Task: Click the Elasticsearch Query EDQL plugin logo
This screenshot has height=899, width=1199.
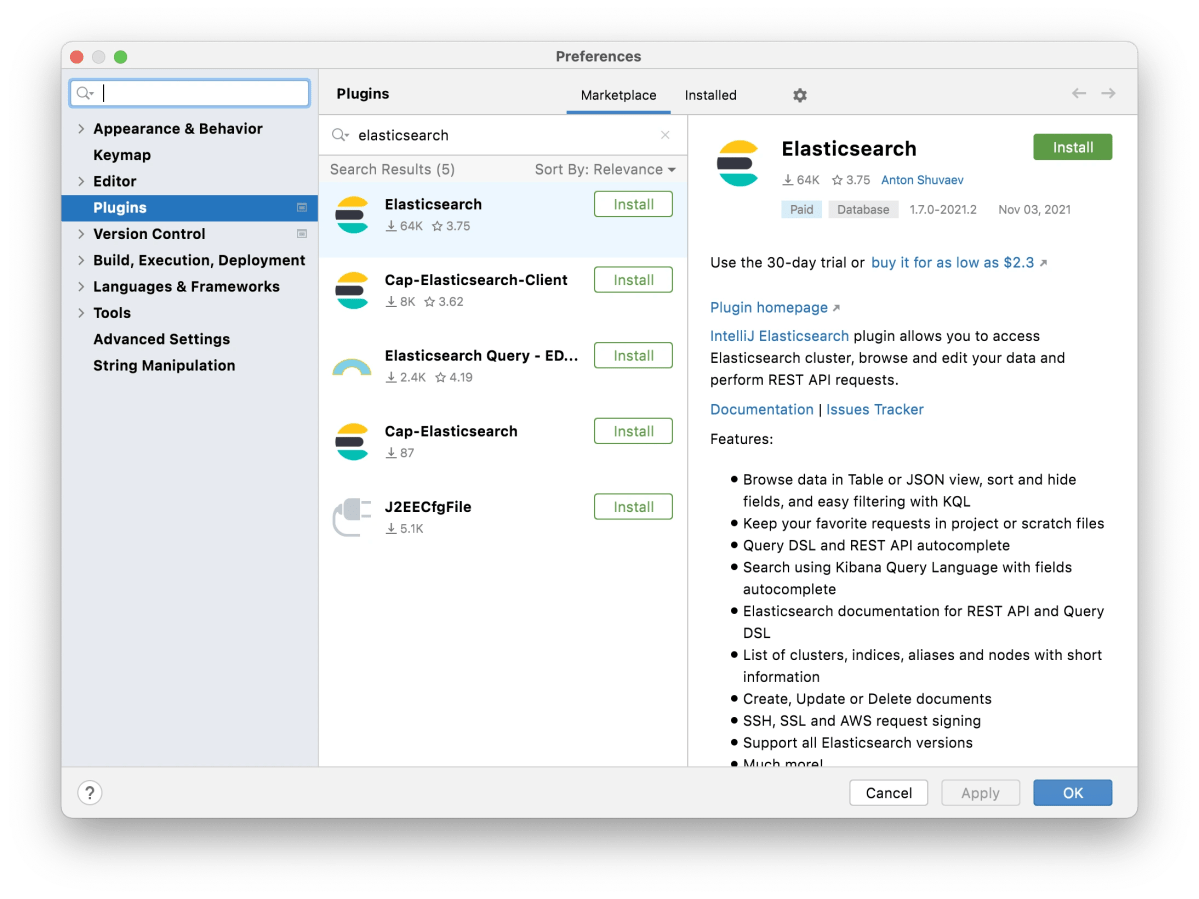Action: pyautogui.click(x=353, y=367)
